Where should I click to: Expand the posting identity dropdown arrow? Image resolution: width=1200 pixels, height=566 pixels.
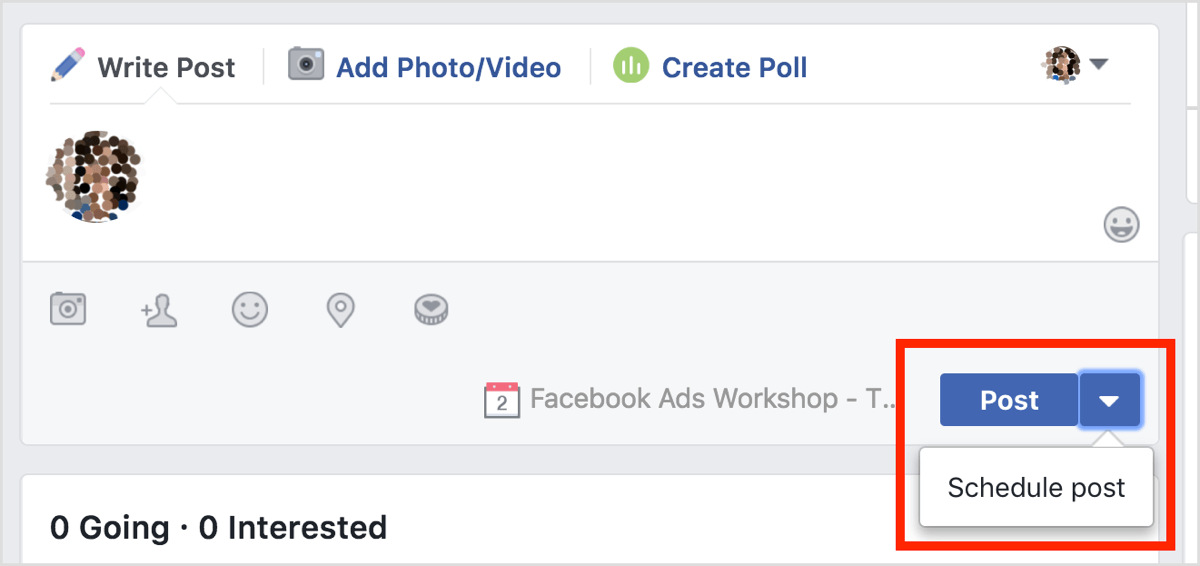coord(1099,65)
